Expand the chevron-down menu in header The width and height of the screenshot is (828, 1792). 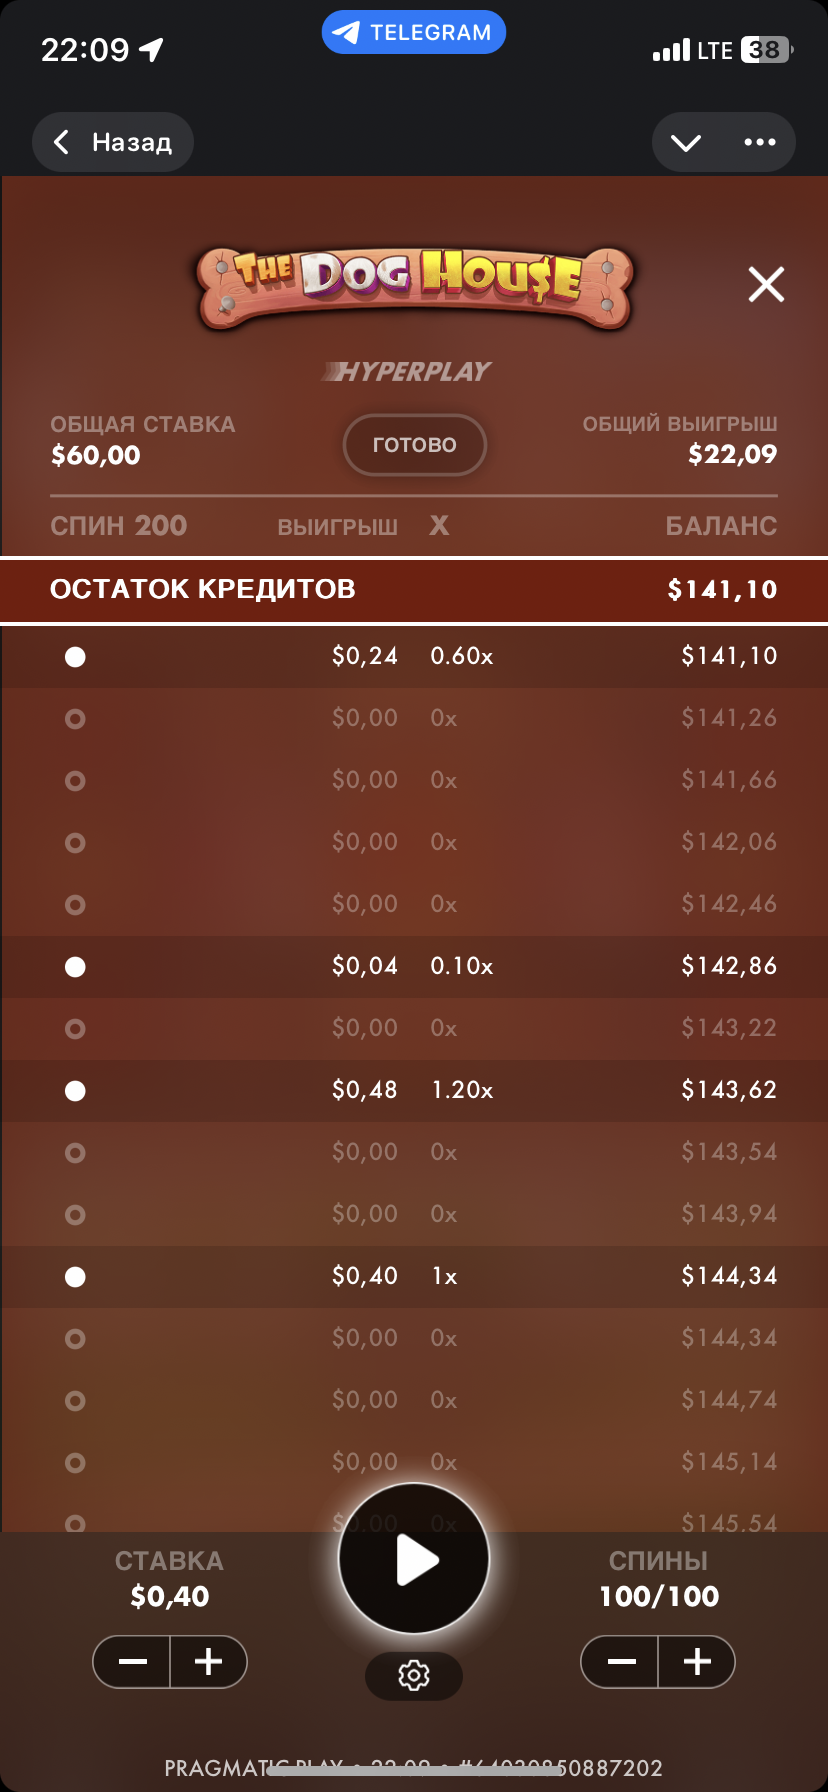686,142
